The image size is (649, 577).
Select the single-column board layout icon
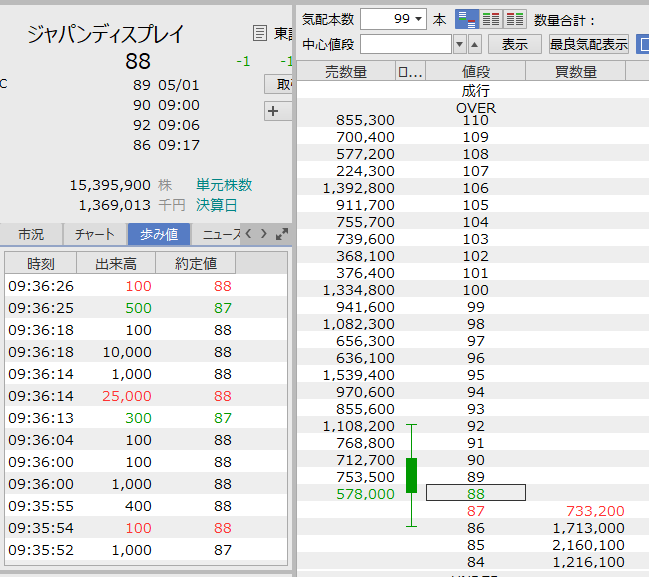point(467,19)
